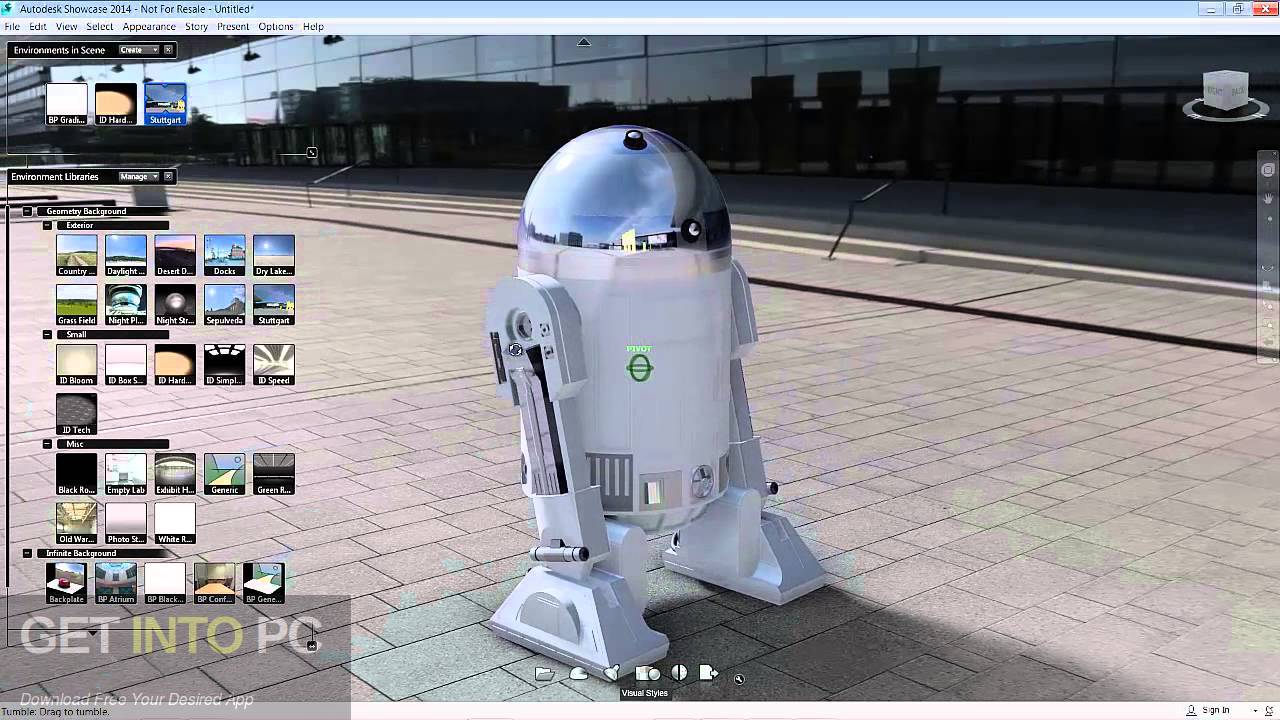Open the Select menu
The image size is (1280, 720).
(x=99, y=26)
